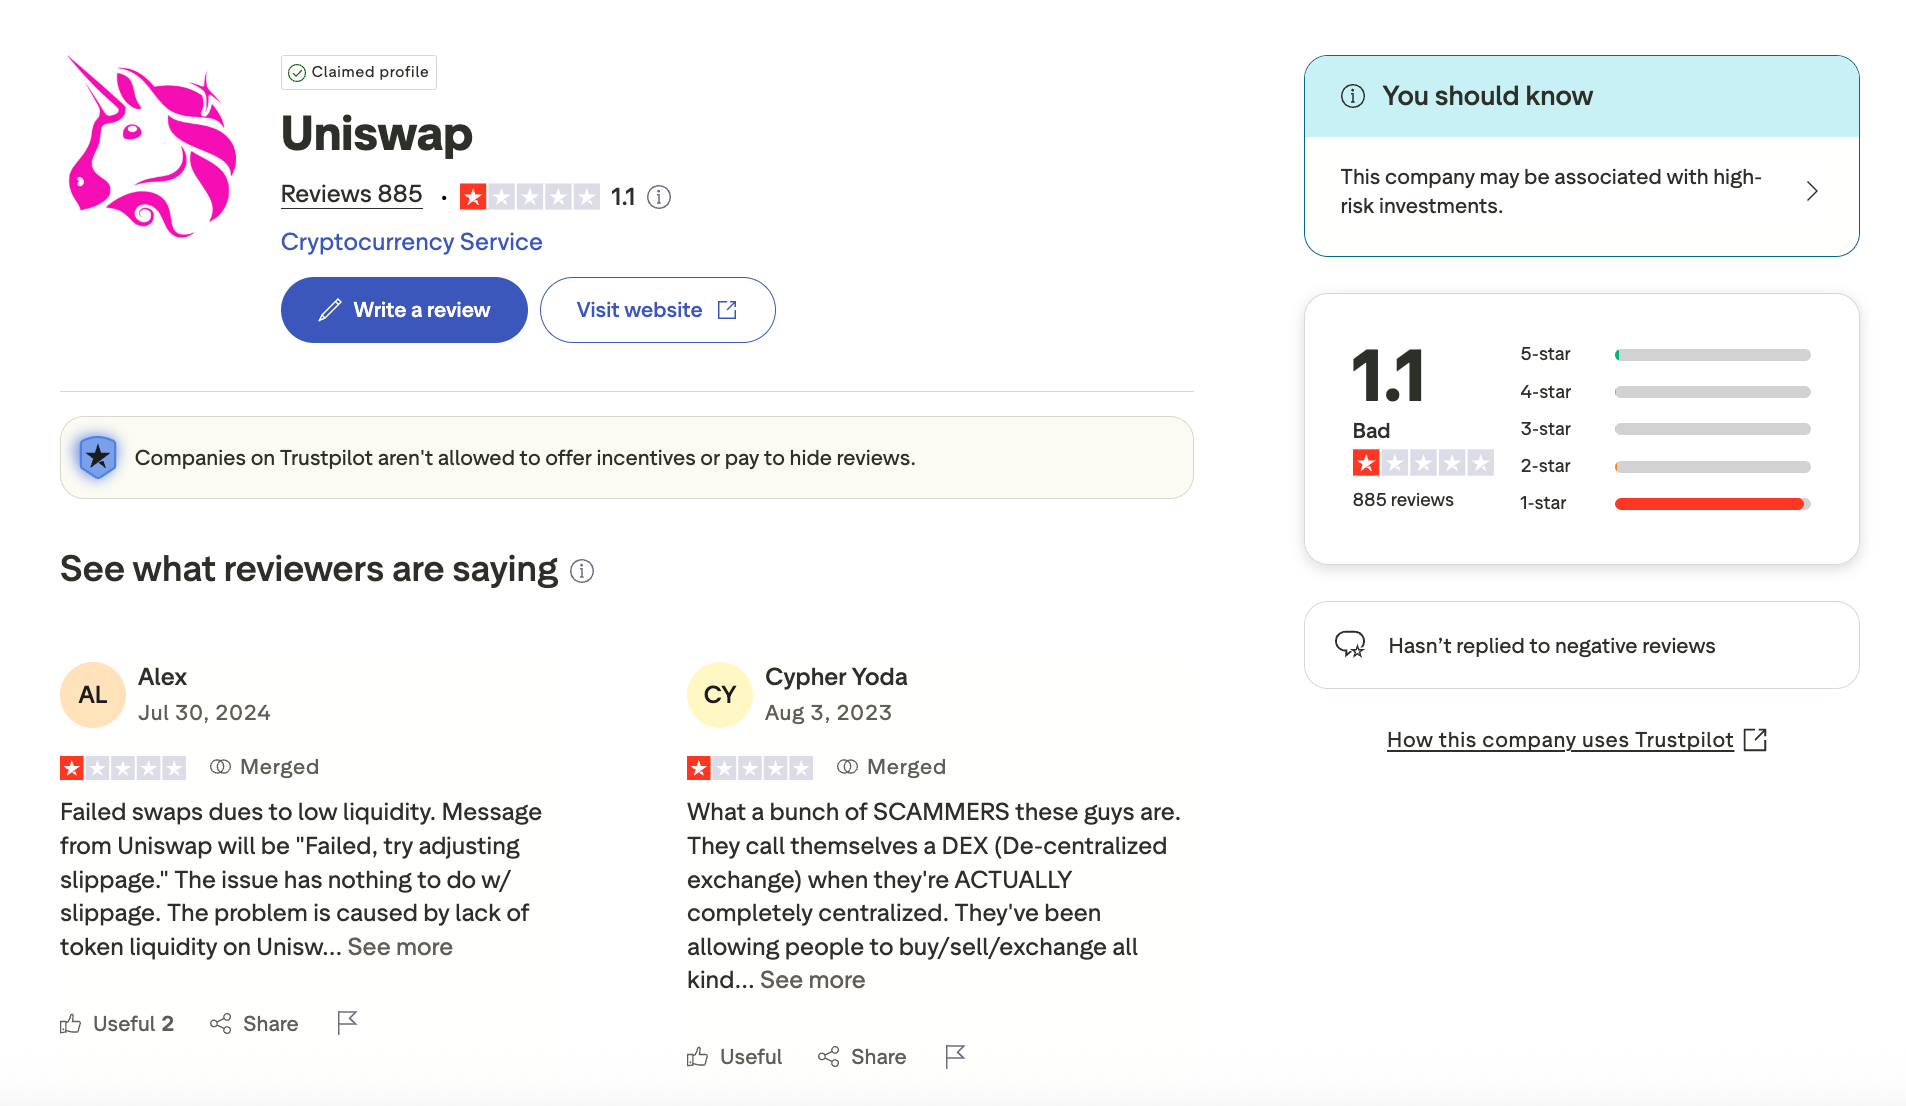Click the speech bubble icon on the Hasn't replied card
The width and height of the screenshot is (1906, 1106).
click(x=1351, y=645)
